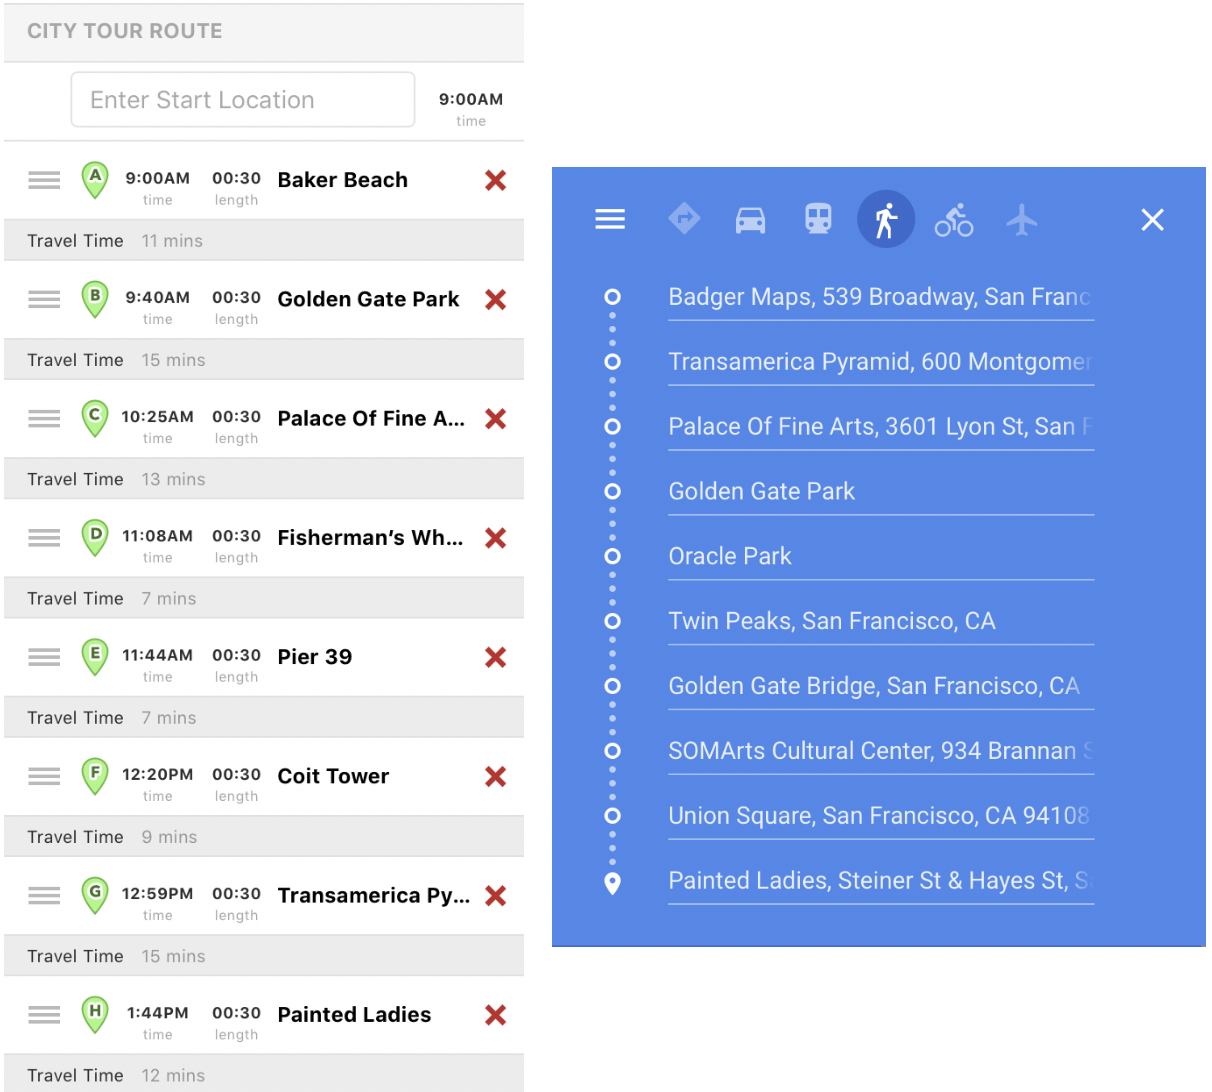The image size is (1212, 1092).
Task: Click the Enter Start Location field
Action: tap(243, 100)
